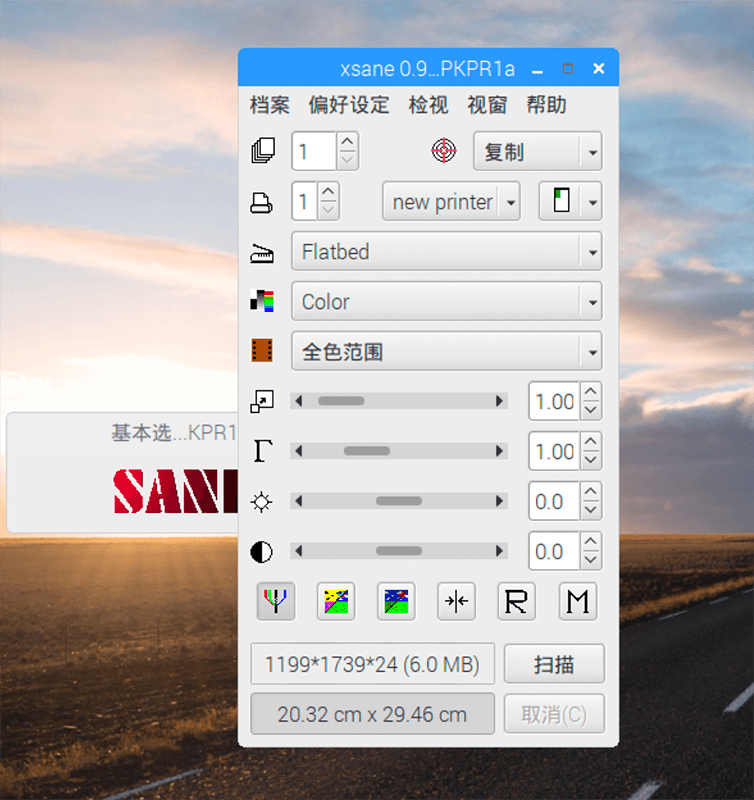Click the gamma symbol icon
This screenshot has width=754, height=800.
click(262, 451)
